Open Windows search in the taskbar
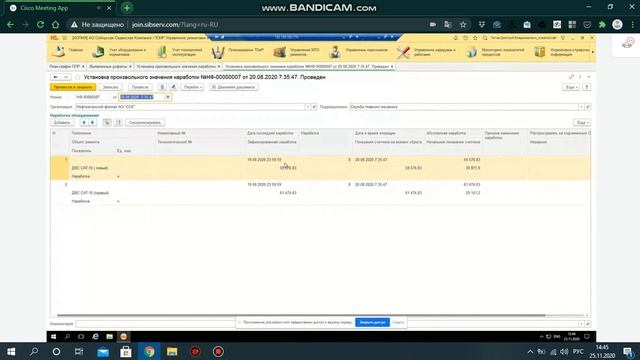640x360 pixels. point(34,351)
